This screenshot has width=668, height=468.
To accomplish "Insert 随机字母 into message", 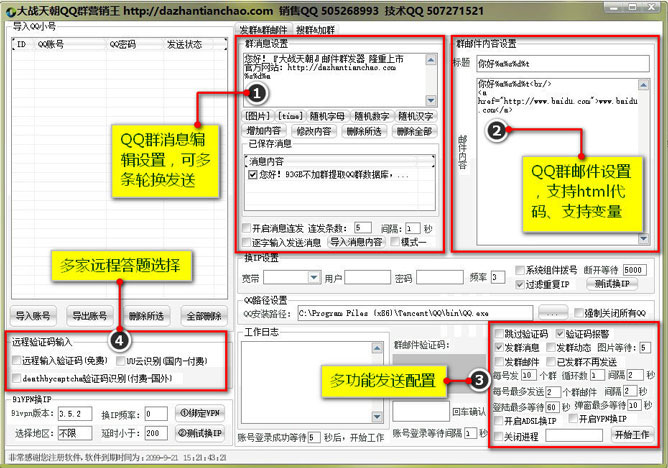I will [x=327, y=116].
